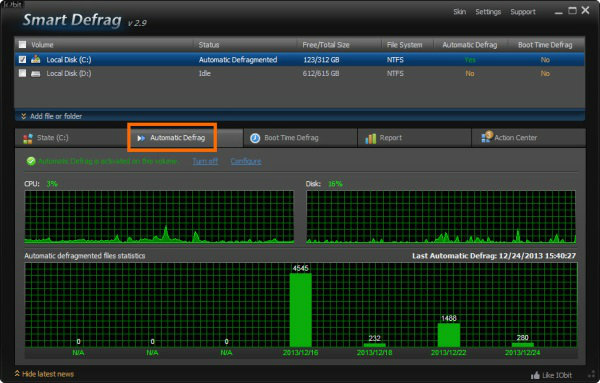Image resolution: width=600 pixels, height=383 pixels.
Task: Open the Report tab
Action: 414,138
